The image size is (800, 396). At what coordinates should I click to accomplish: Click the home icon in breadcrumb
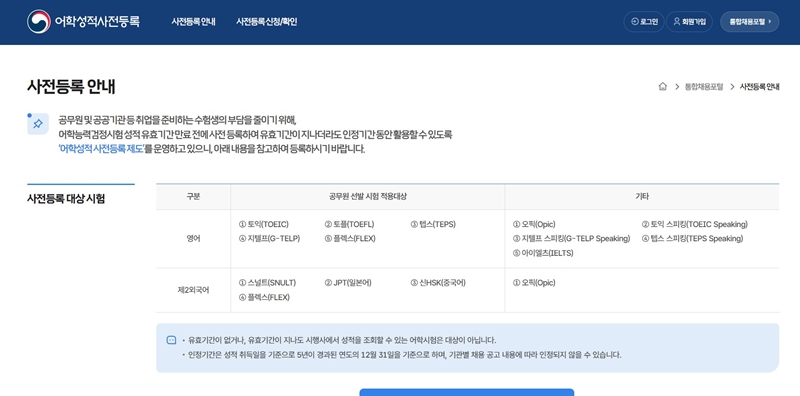click(x=663, y=87)
